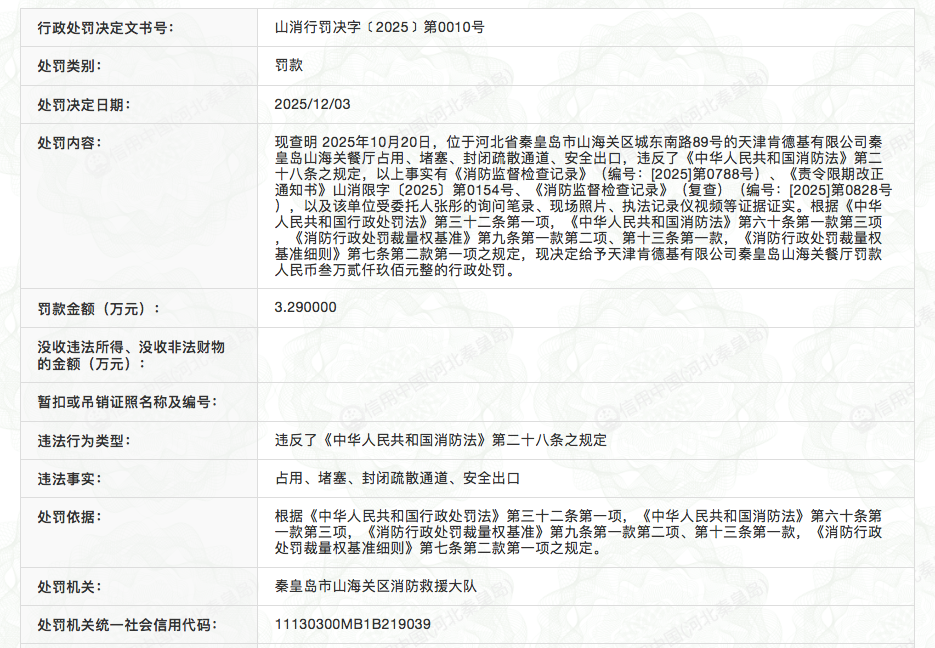The image size is (935, 648).
Task: Select the 罚款金额（万元） label
Action: pyautogui.click(x=98, y=308)
